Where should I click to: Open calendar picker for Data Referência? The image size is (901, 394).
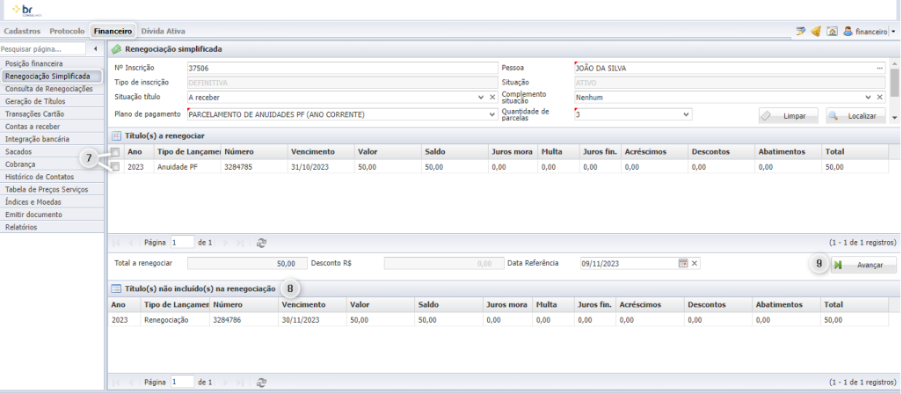pos(683,264)
